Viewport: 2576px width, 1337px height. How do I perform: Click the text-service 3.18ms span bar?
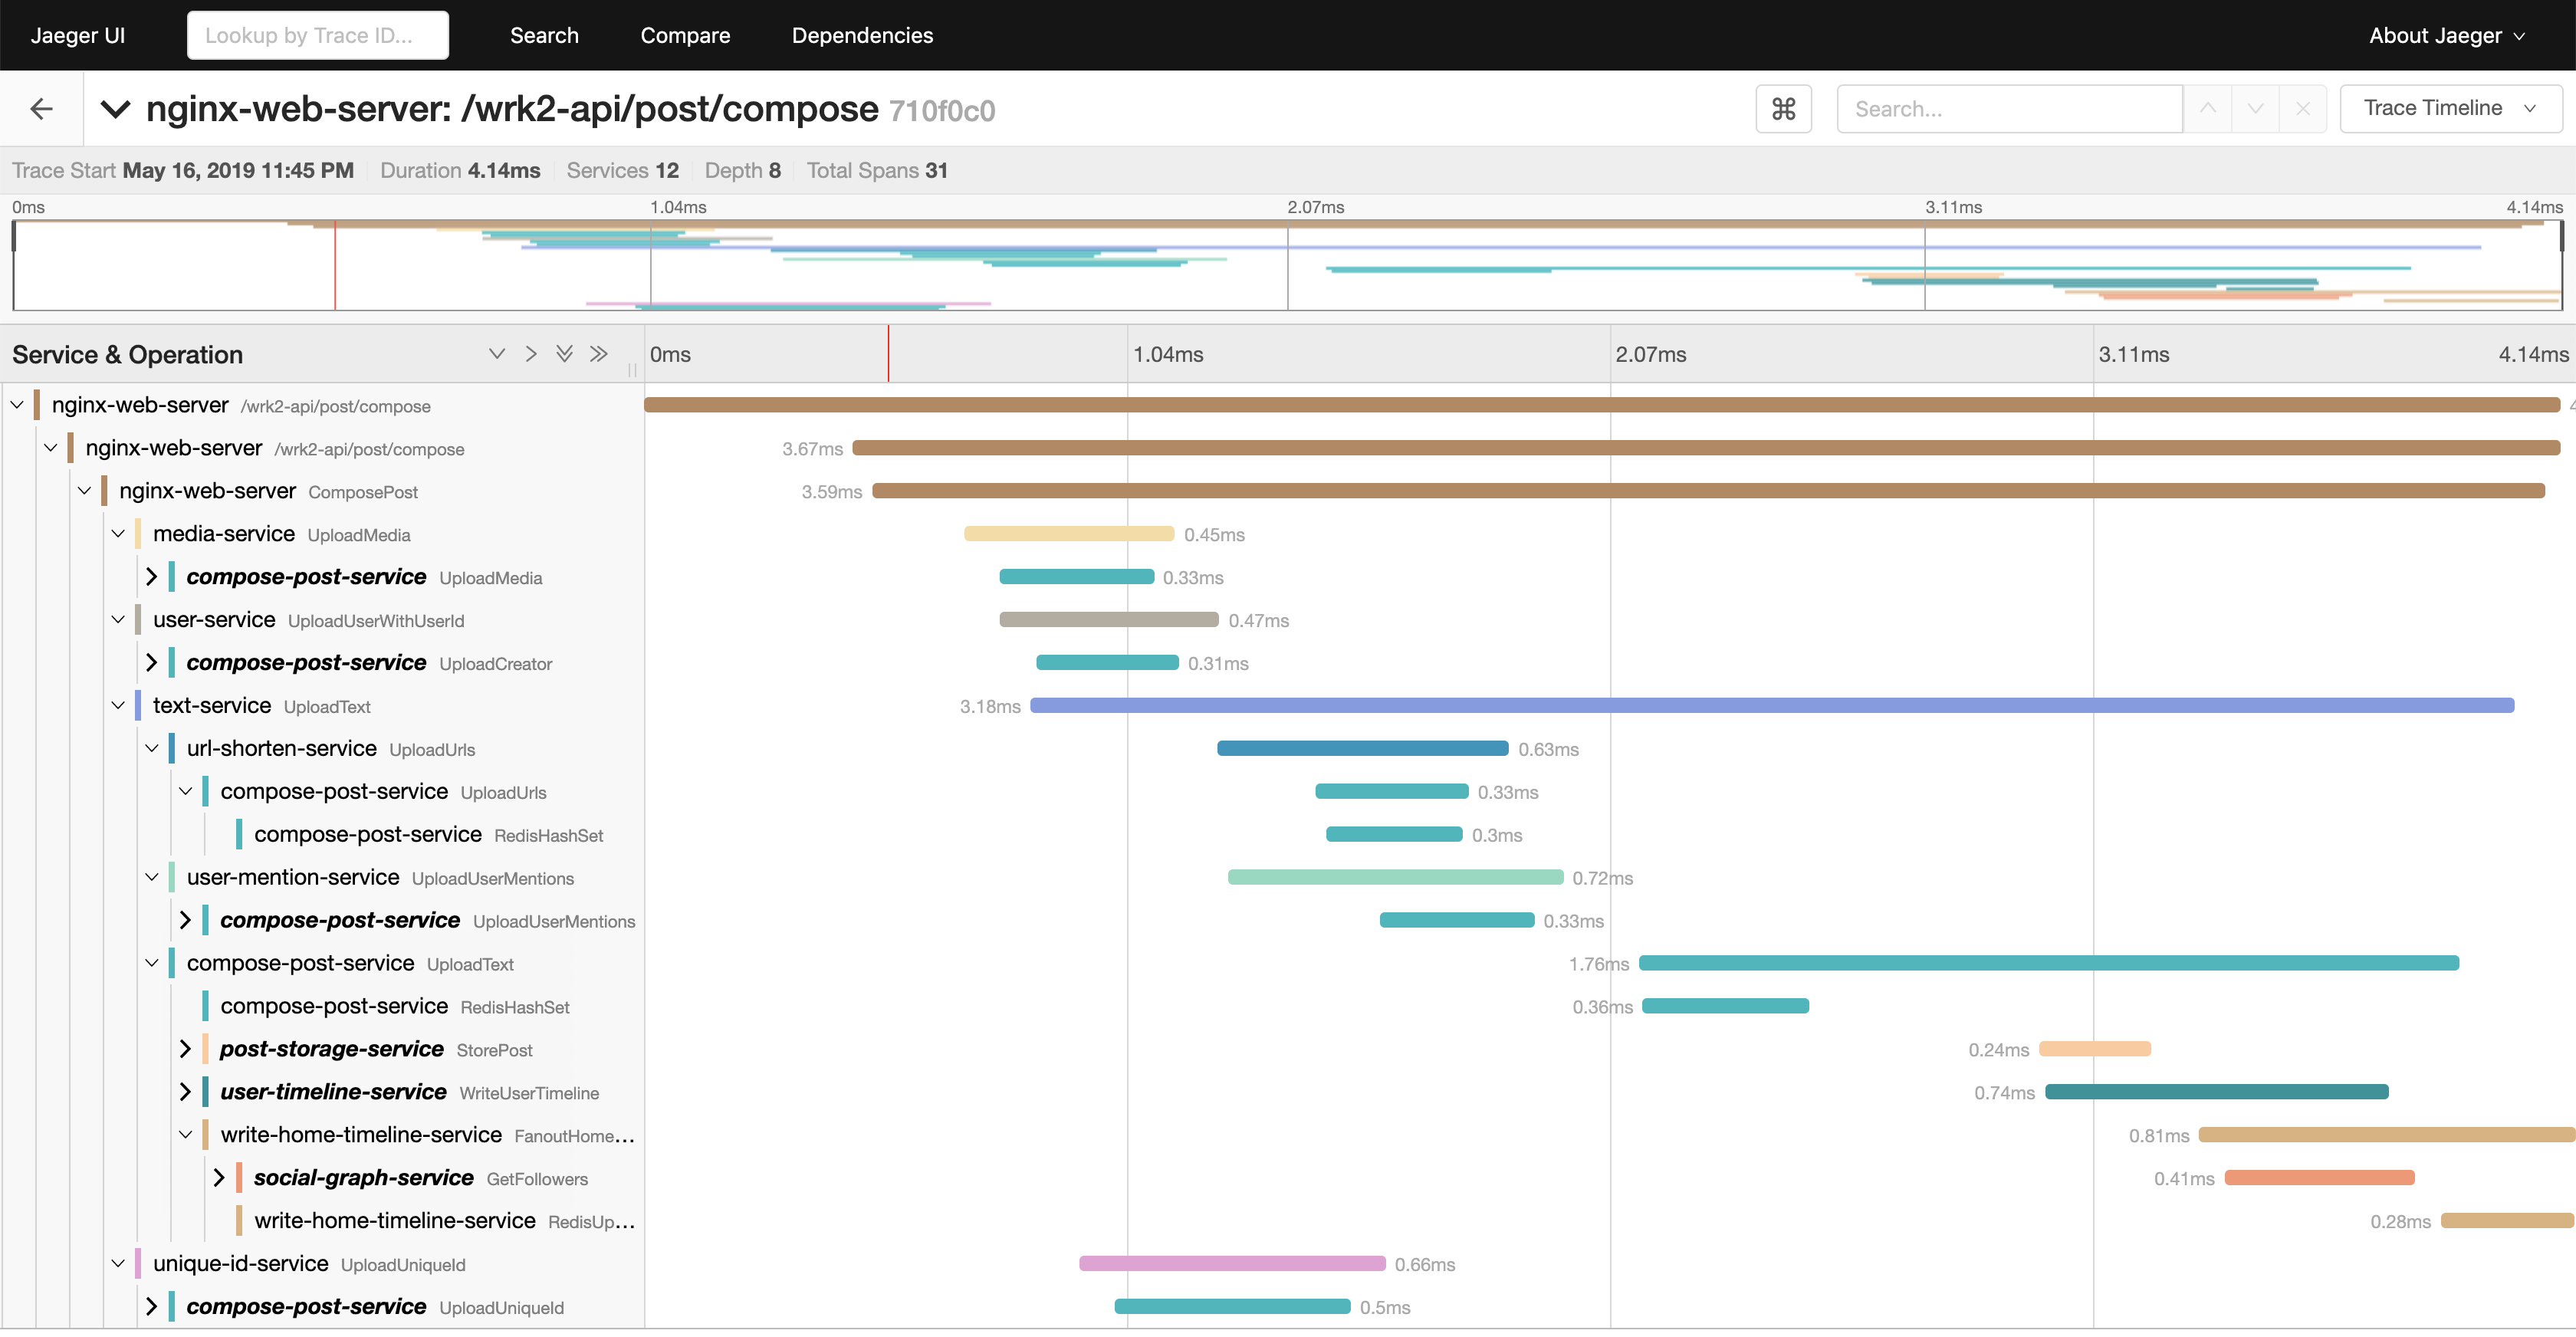(1770, 706)
